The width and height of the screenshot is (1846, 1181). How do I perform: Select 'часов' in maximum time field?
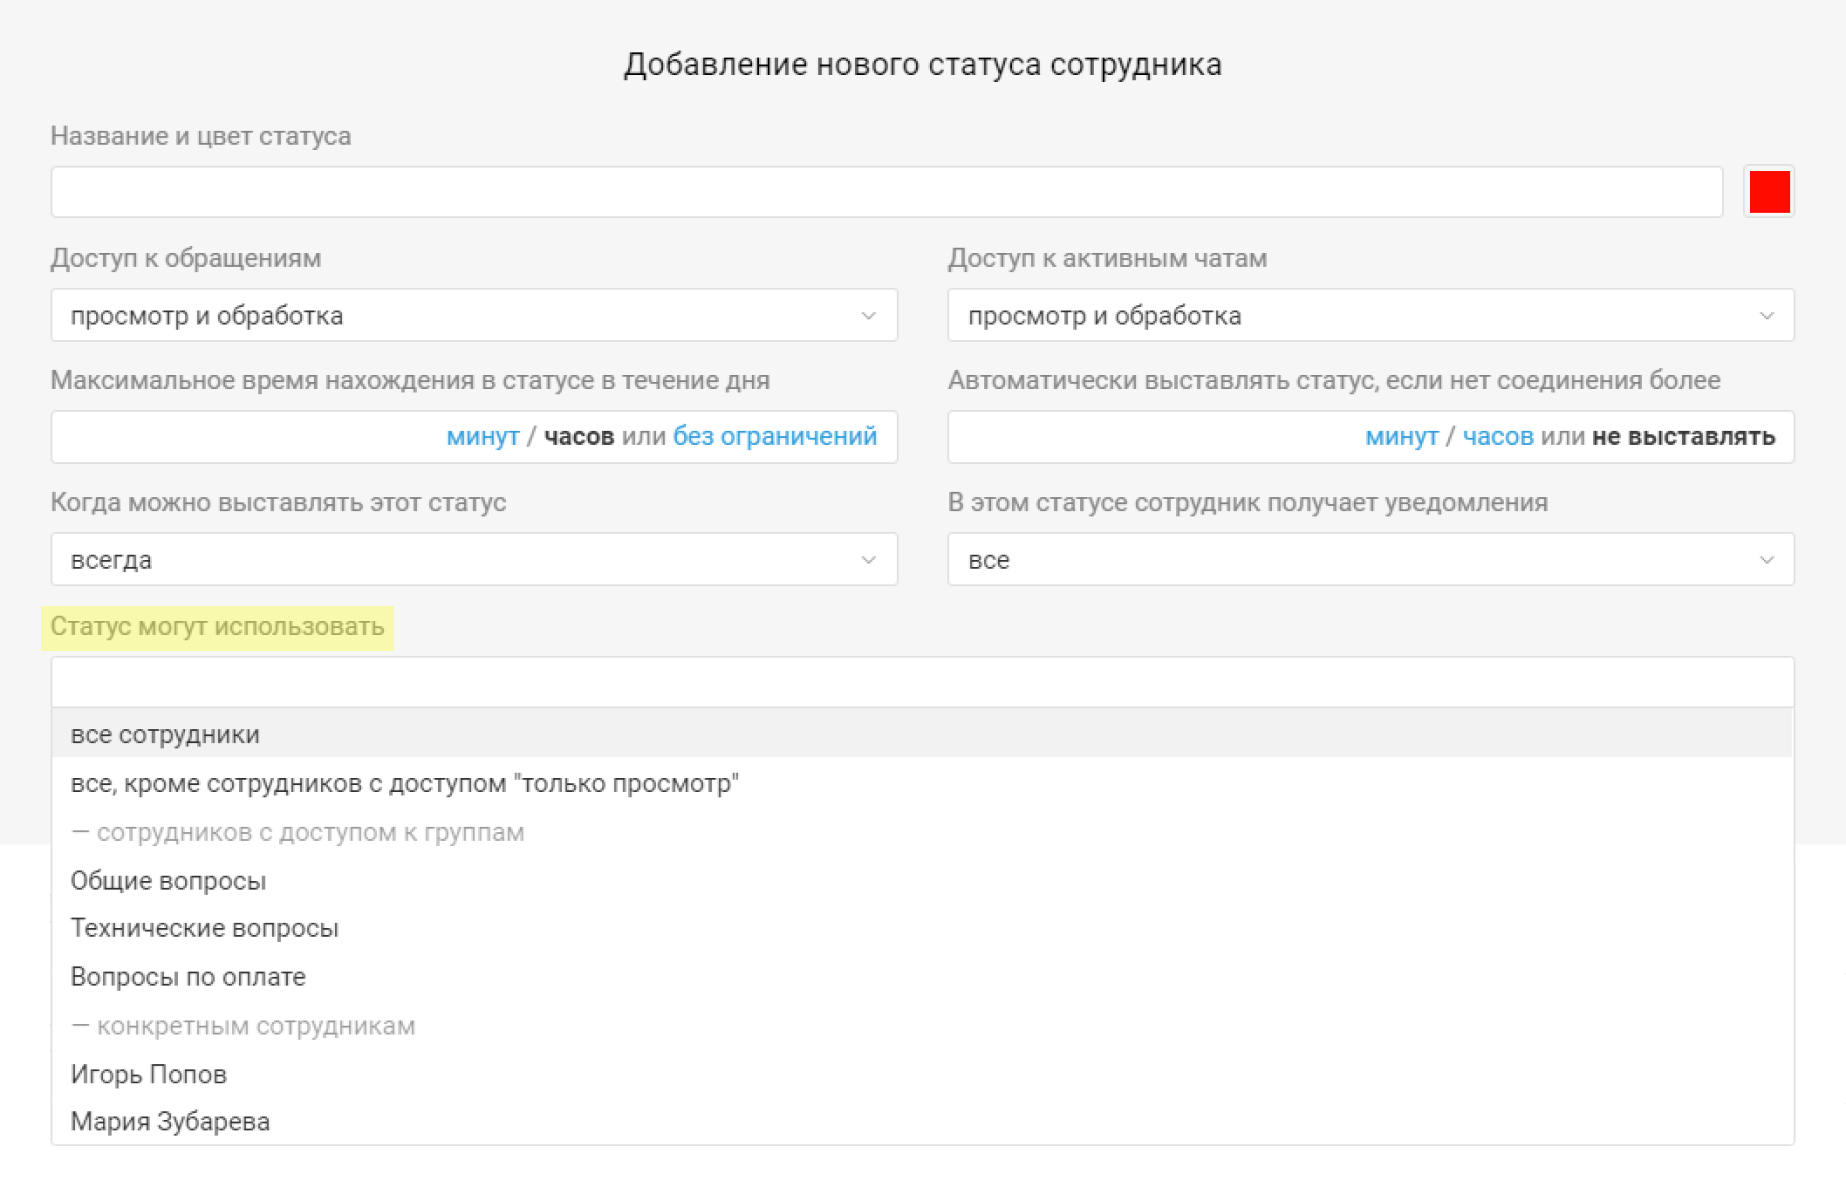coord(579,437)
